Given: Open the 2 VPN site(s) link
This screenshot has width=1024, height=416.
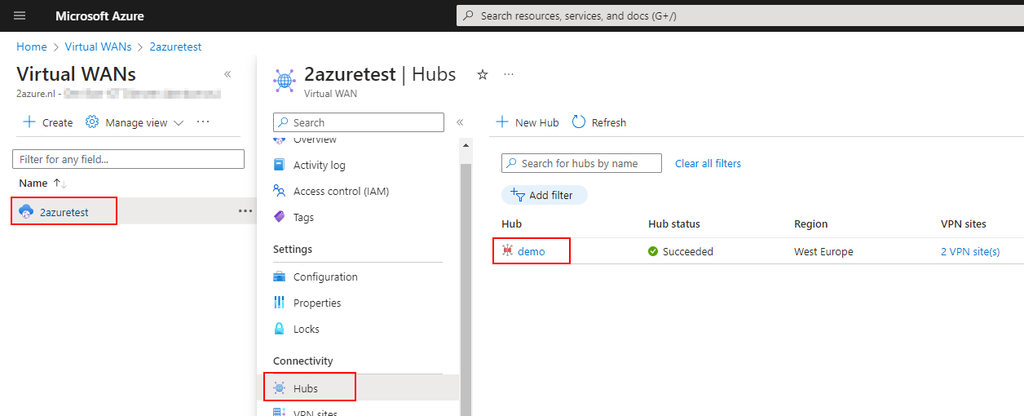Looking at the screenshot, I should (x=970, y=251).
